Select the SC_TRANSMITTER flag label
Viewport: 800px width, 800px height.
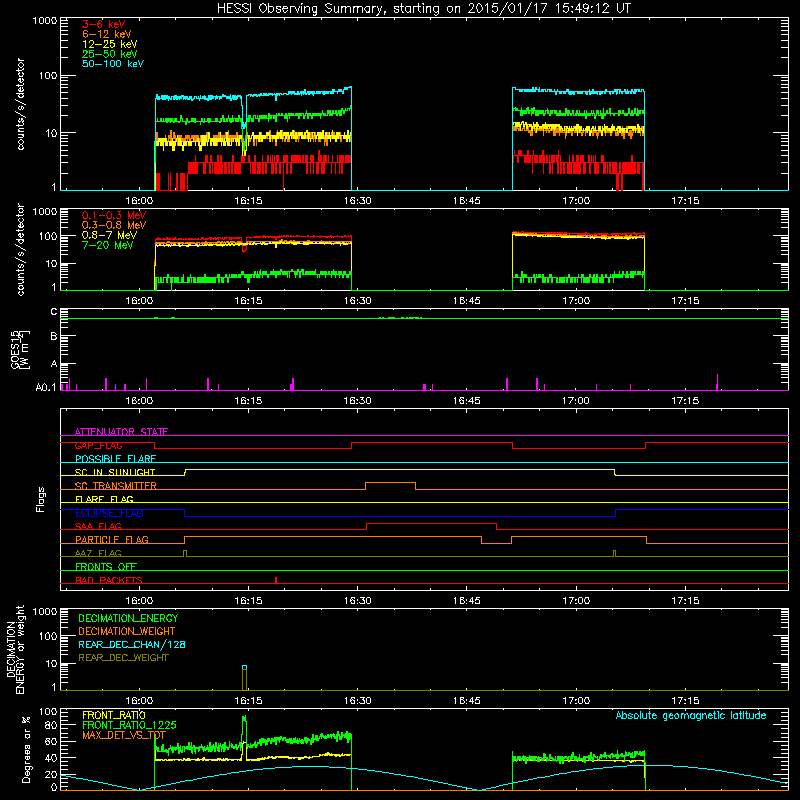point(116,486)
